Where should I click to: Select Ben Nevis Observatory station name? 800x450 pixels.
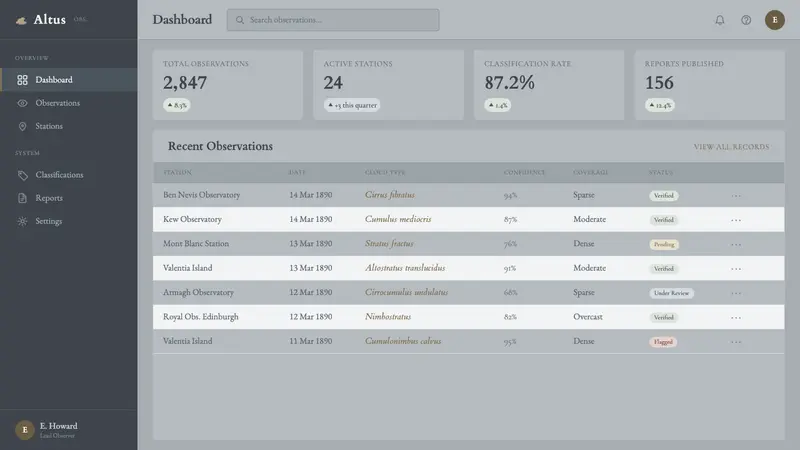(202, 195)
